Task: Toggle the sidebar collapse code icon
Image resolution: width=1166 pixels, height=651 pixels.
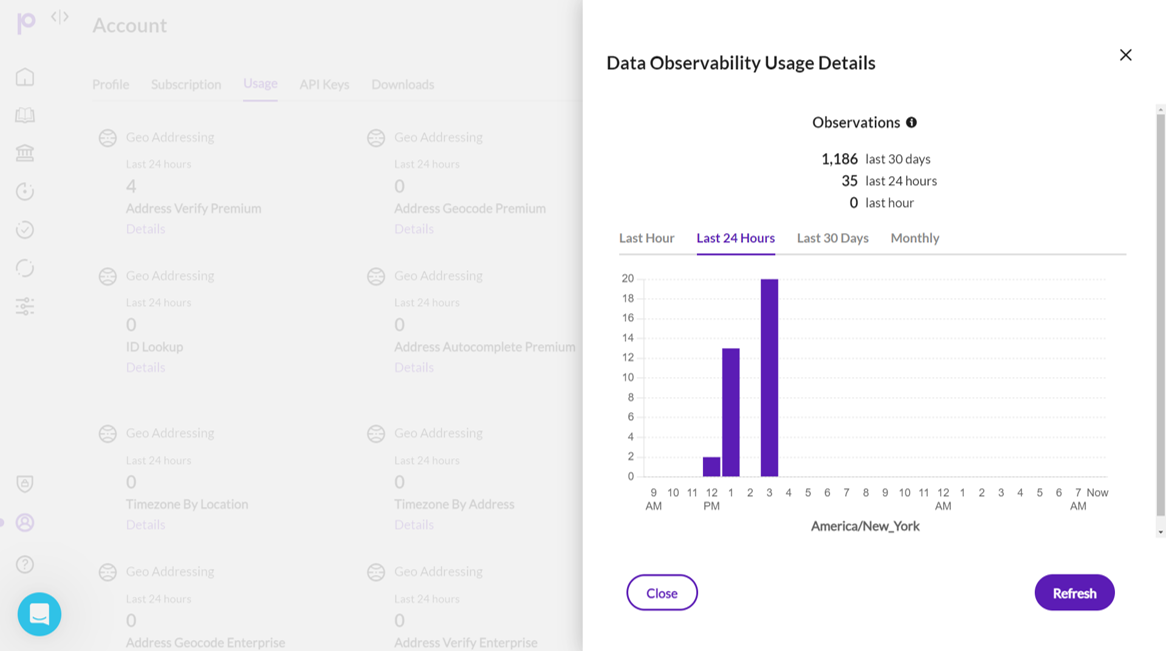Action: click(59, 17)
